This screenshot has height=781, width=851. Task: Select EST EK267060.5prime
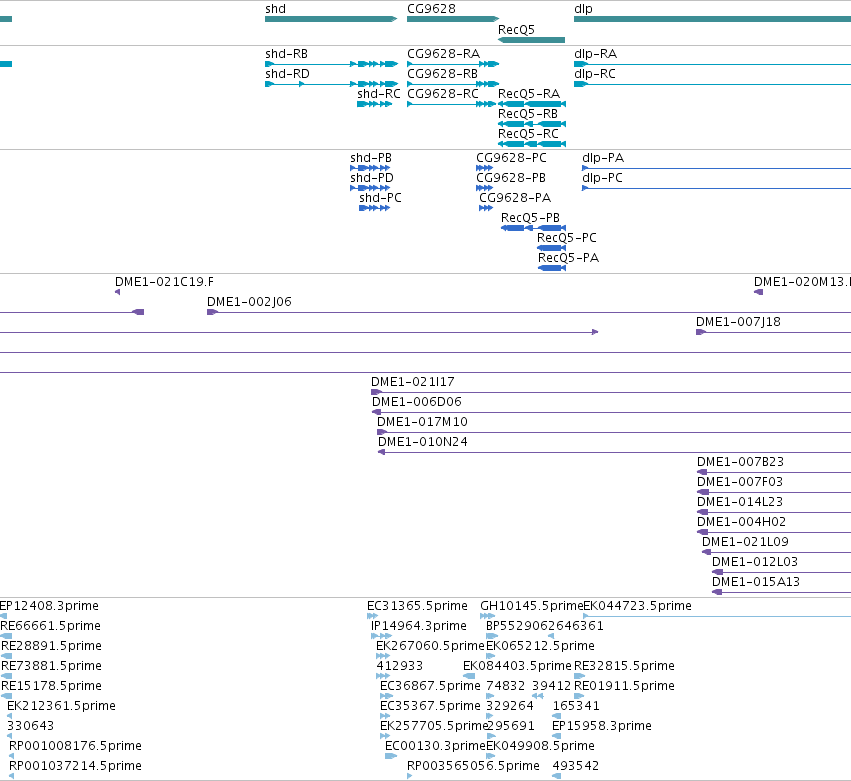[x=383, y=656]
